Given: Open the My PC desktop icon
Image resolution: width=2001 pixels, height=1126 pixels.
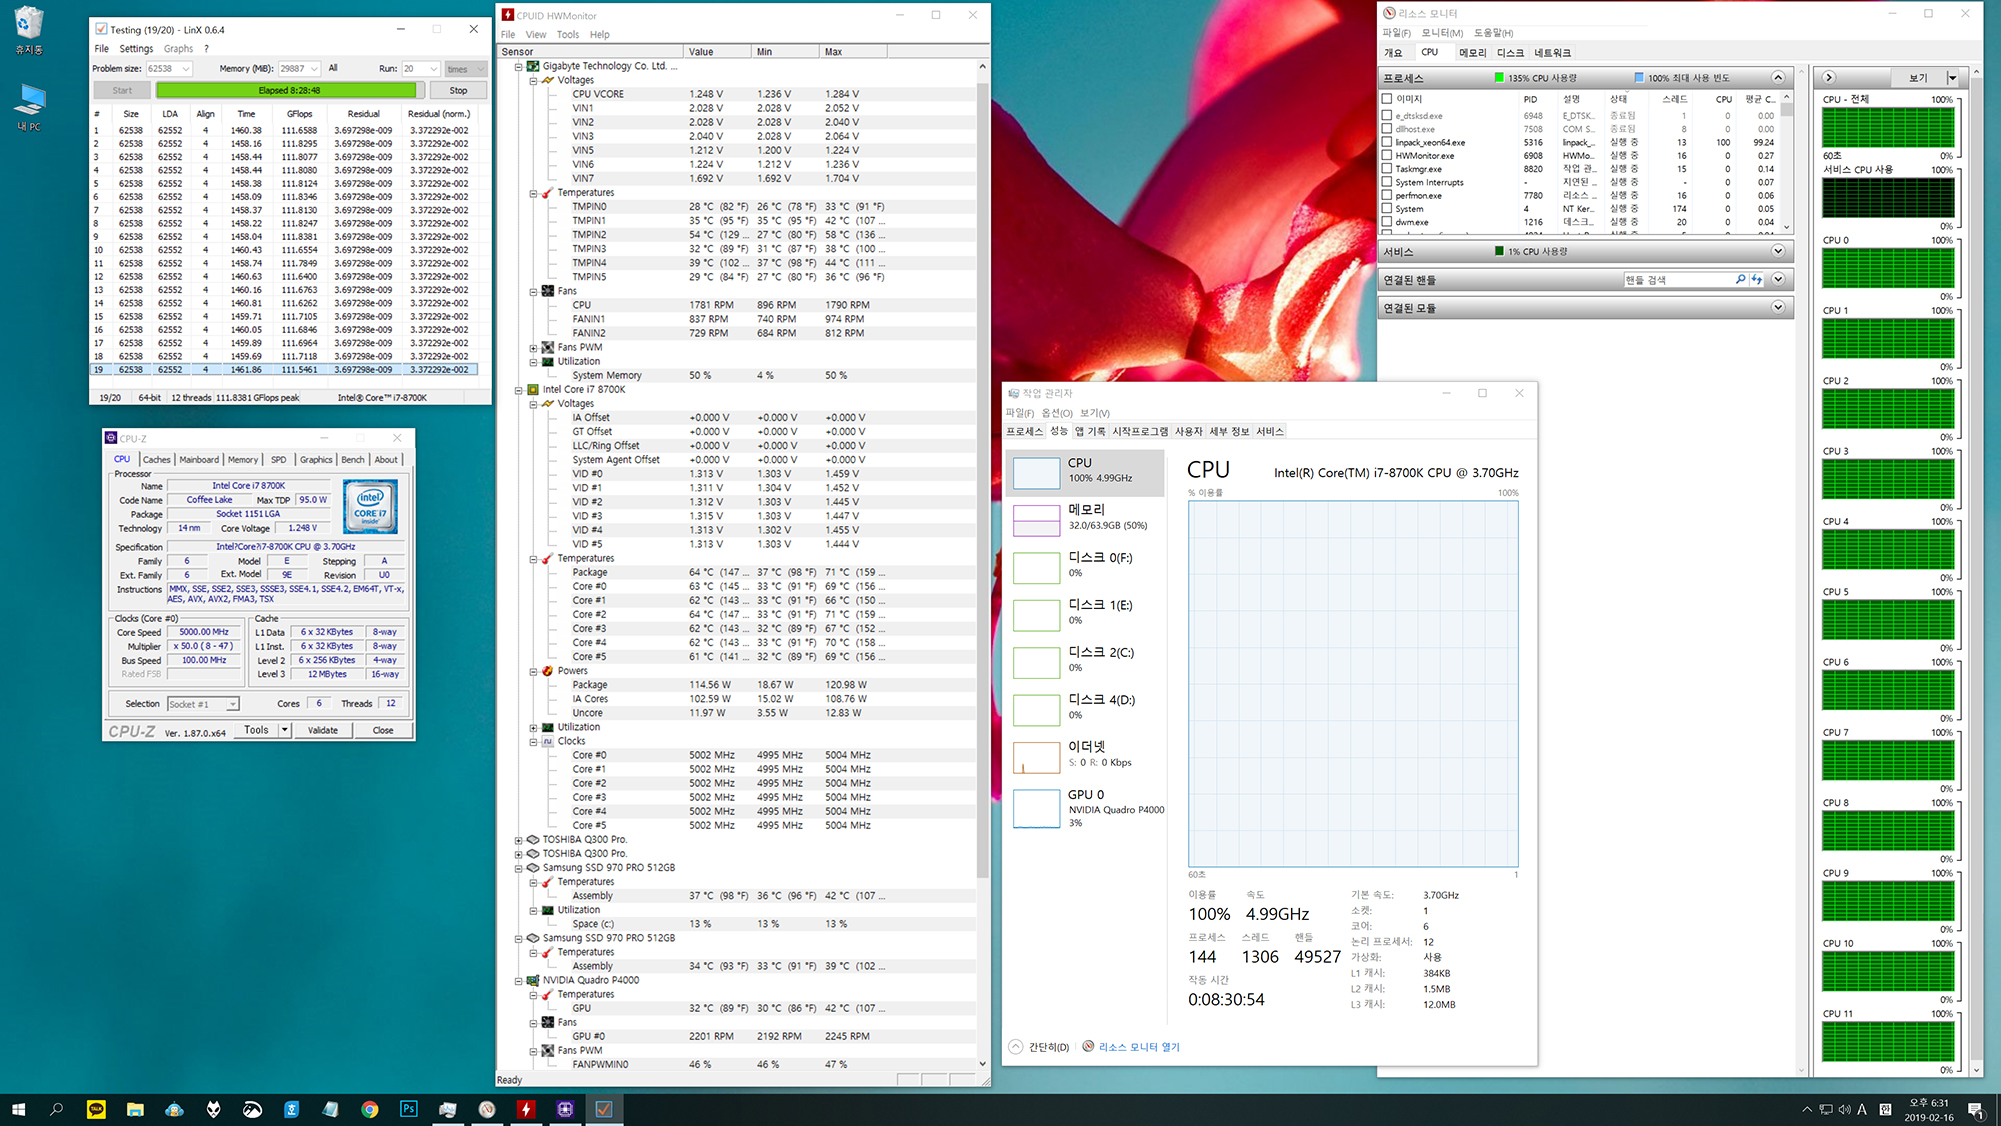Looking at the screenshot, I should [29, 107].
